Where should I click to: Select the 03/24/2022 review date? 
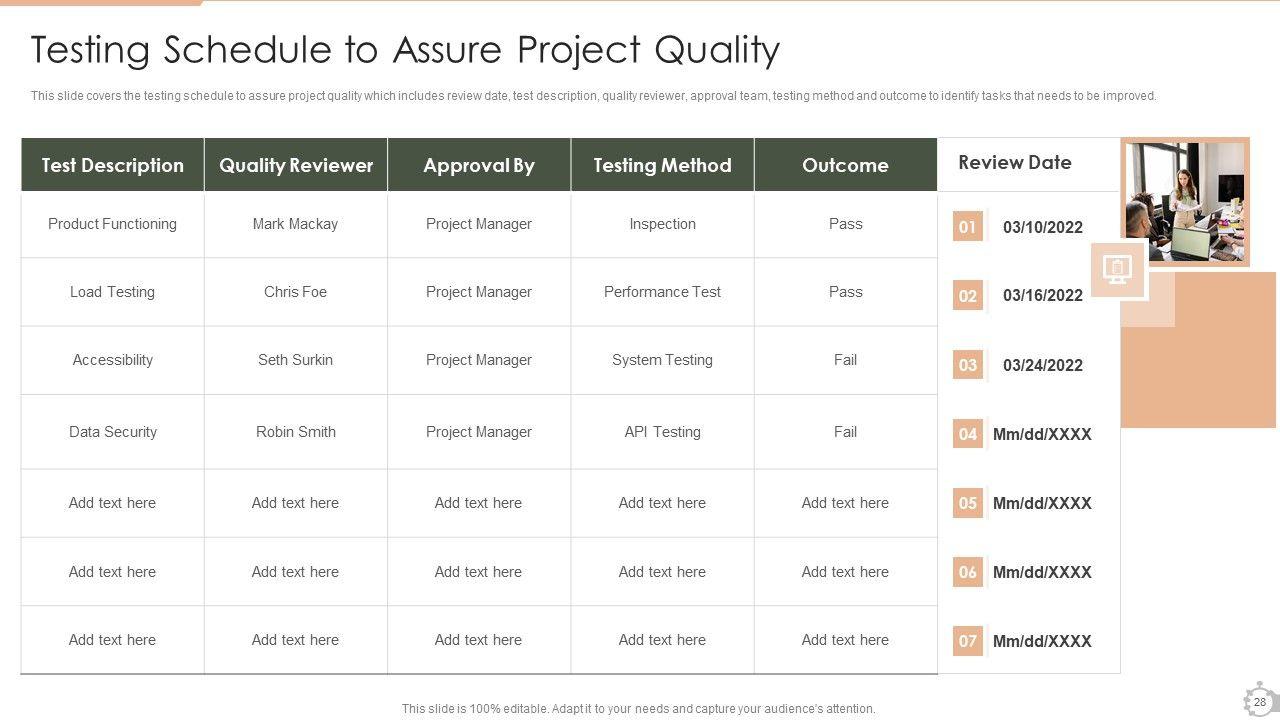tap(1042, 365)
